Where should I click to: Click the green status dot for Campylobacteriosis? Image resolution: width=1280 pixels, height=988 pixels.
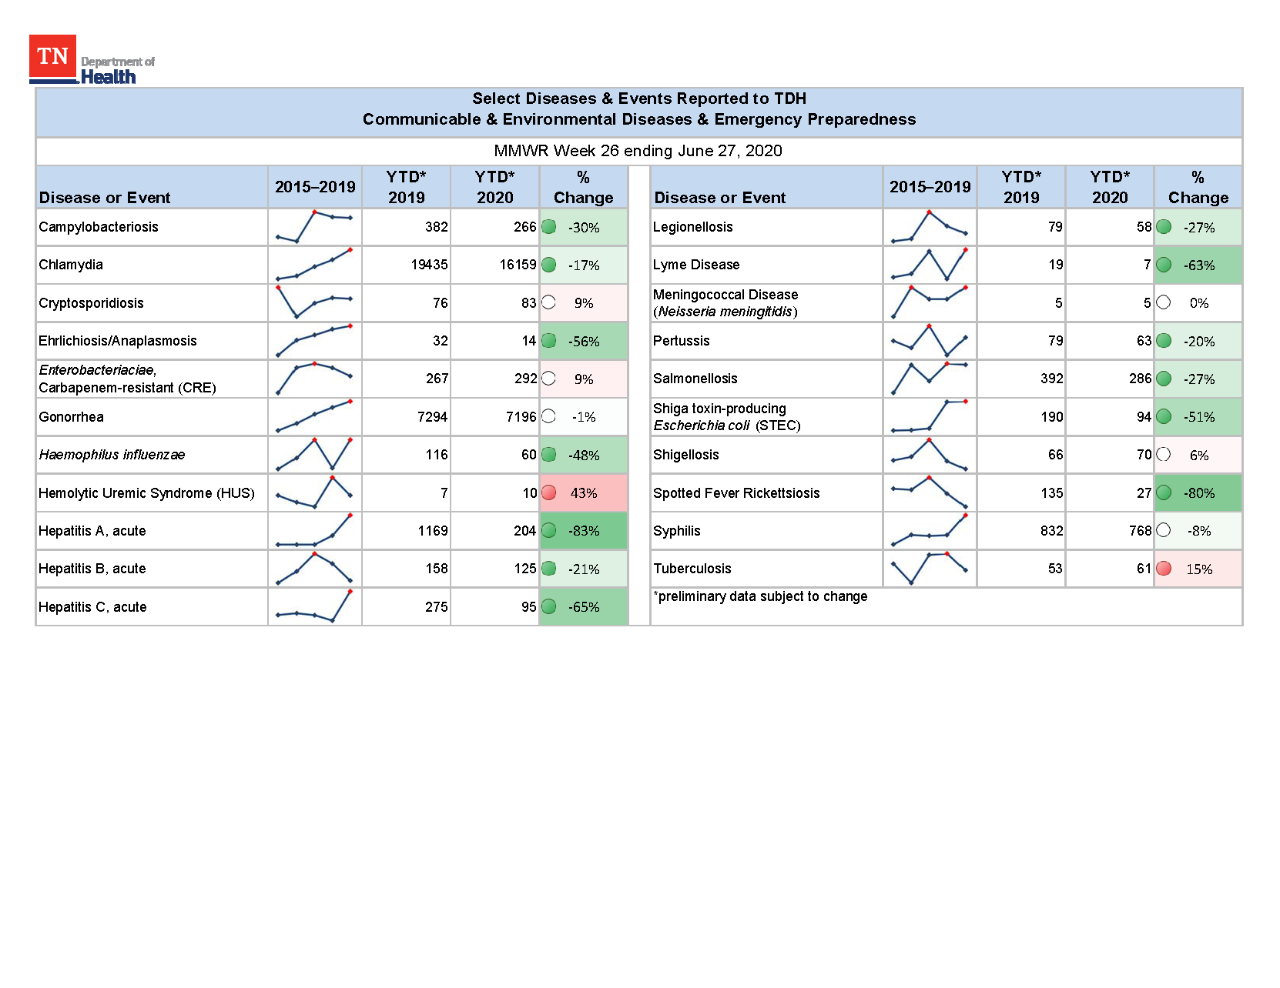pos(549,227)
